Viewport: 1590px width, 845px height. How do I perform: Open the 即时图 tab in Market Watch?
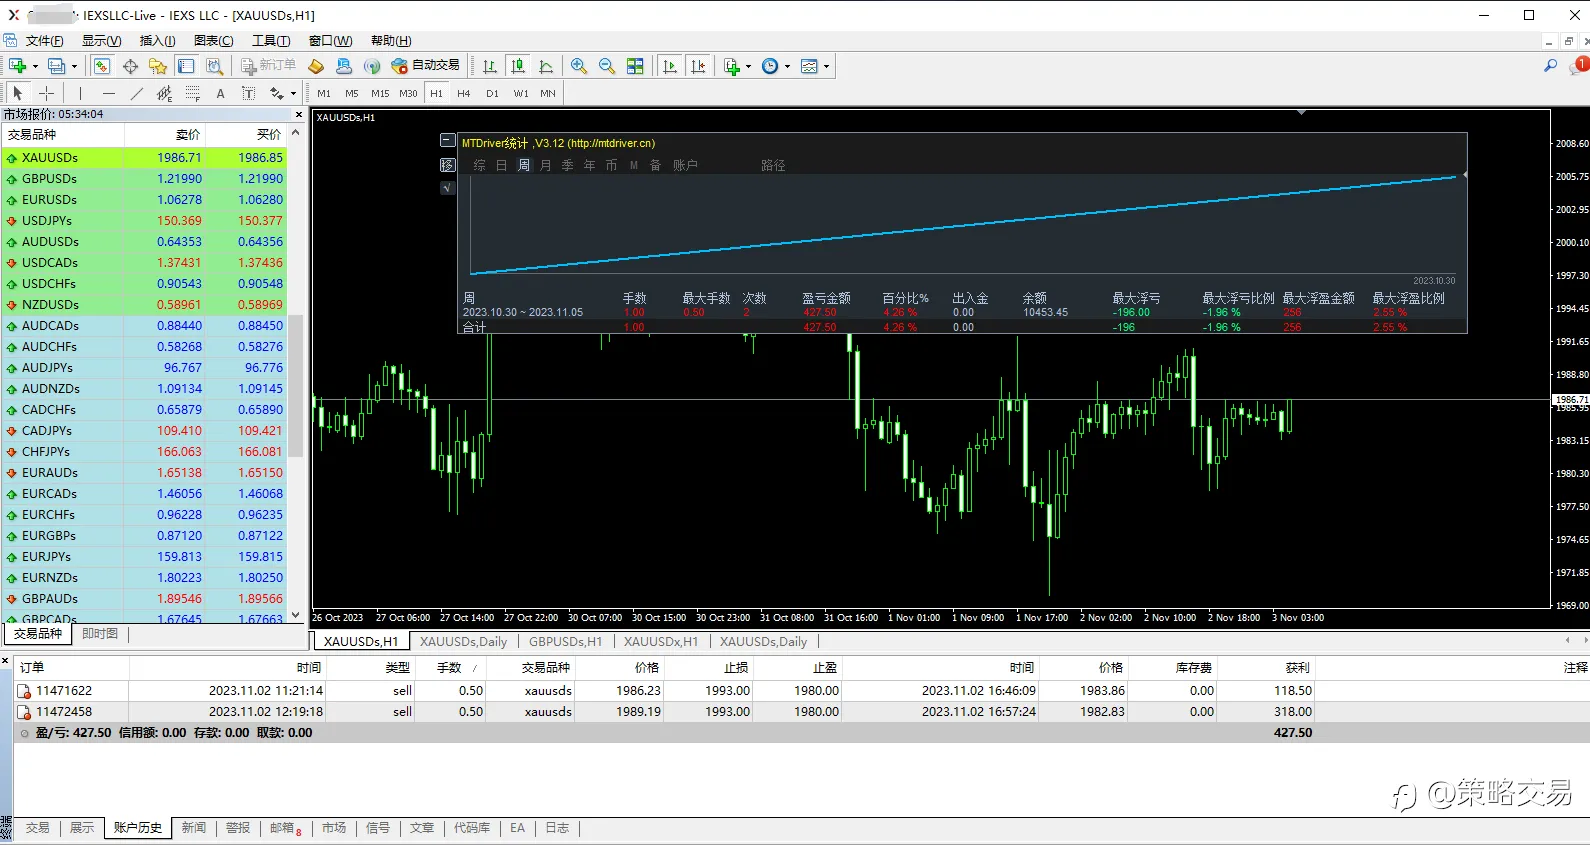(x=100, y=634)
